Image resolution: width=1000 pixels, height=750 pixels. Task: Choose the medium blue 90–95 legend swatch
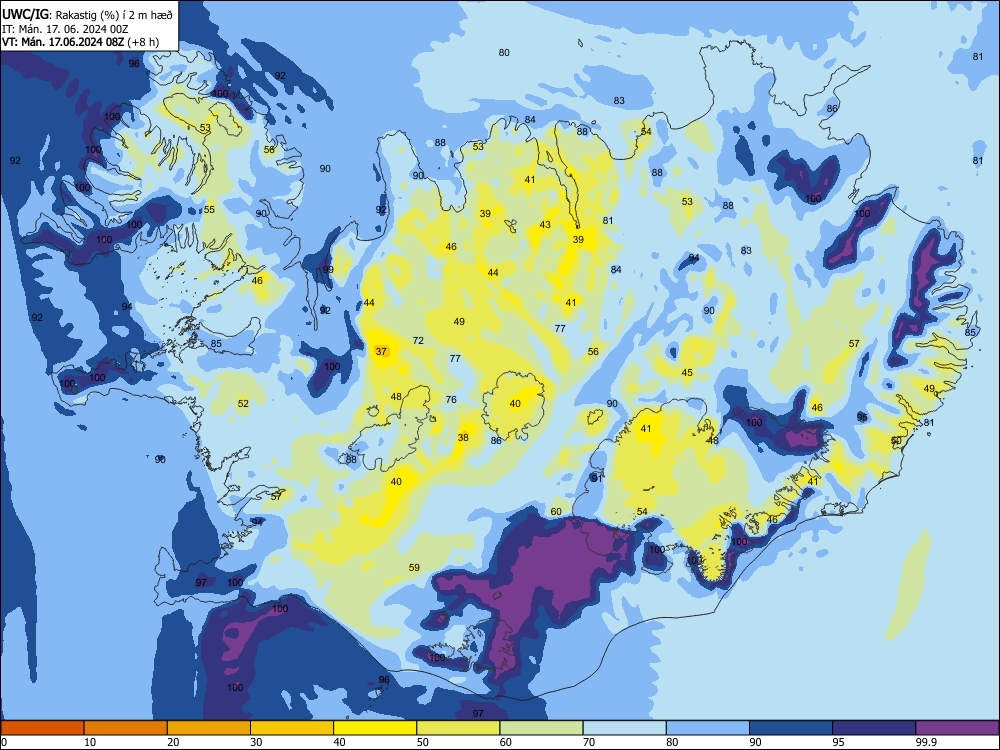791,728
